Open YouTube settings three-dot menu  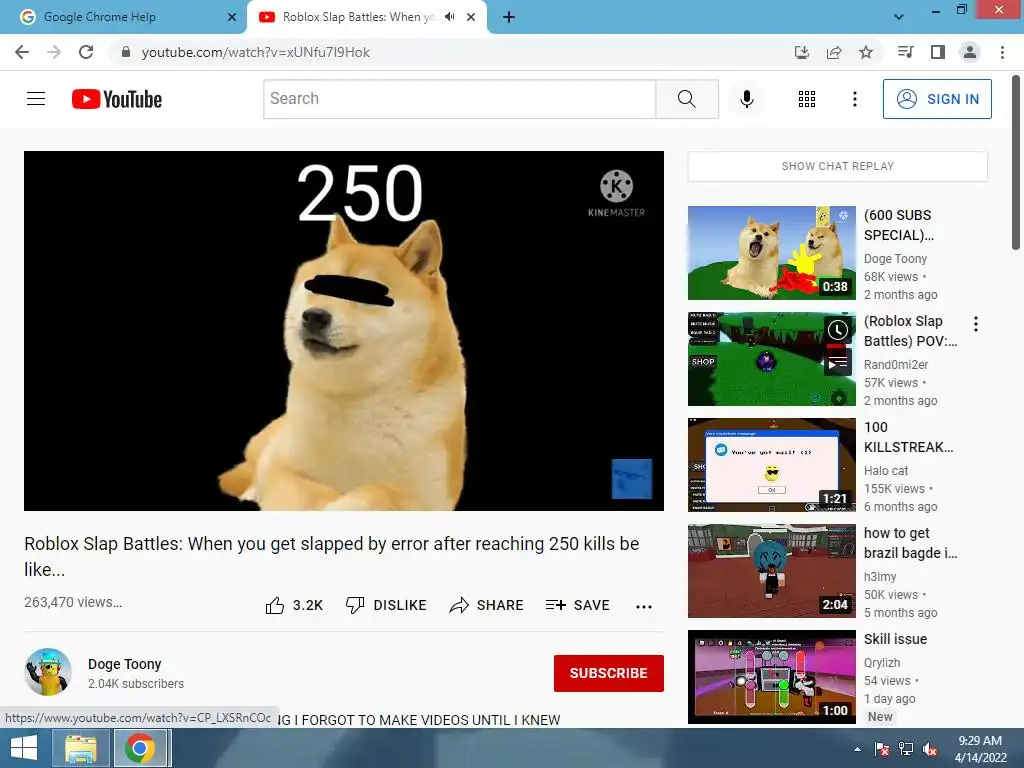pyautogui.click(x=854, y=99)
